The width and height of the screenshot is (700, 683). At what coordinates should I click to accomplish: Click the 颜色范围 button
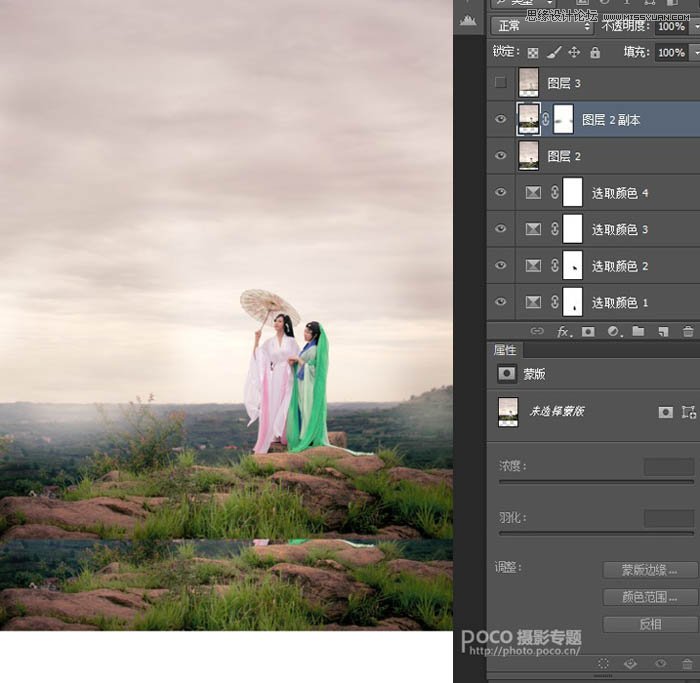(x=650, y=597)
